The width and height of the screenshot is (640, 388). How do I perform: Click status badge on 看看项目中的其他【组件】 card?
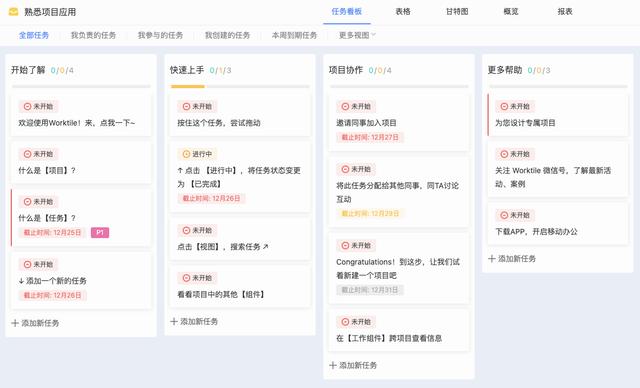[x=197, y=278]
